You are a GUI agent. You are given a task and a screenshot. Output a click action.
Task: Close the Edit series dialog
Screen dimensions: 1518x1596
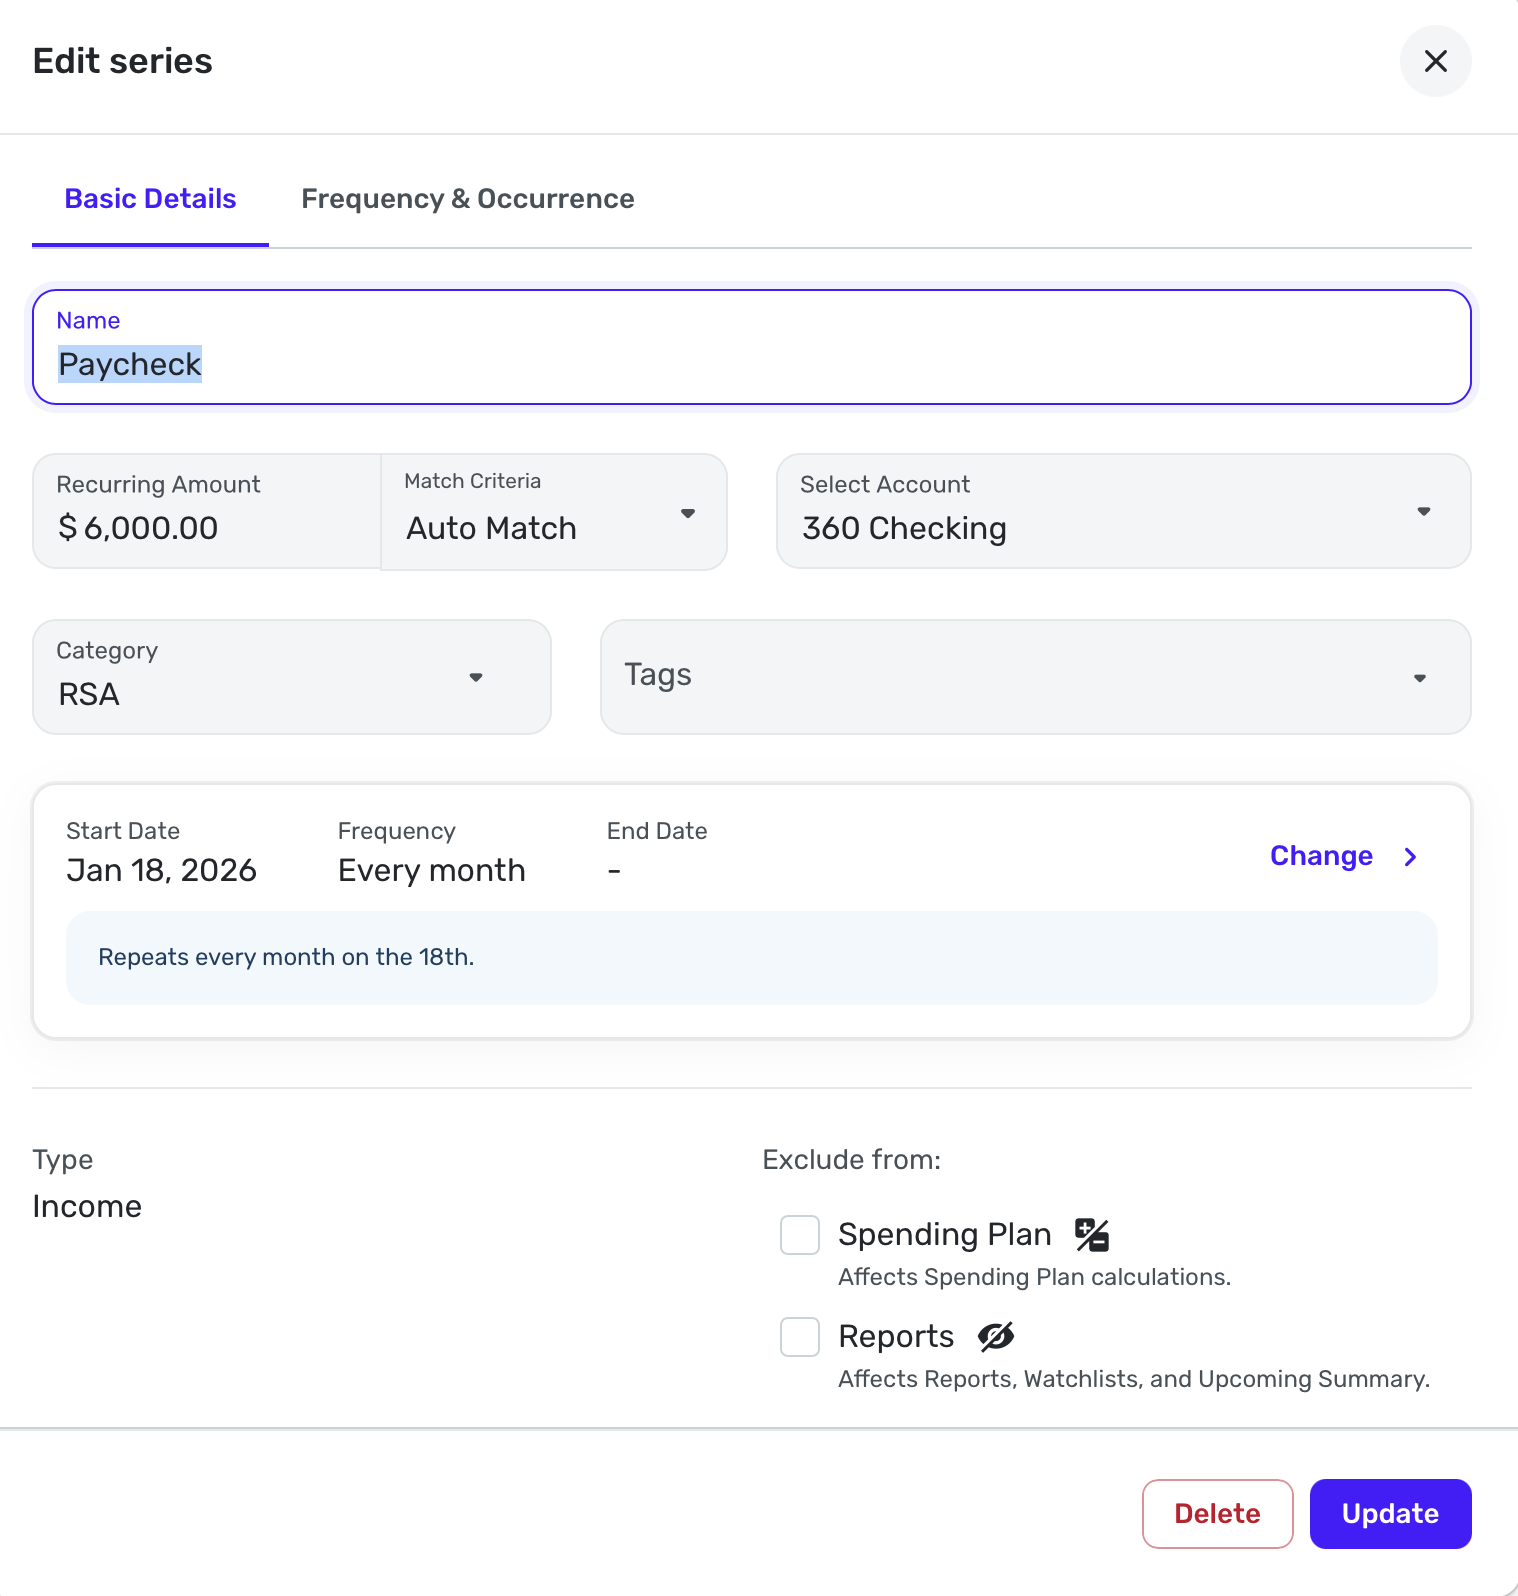1435,61
